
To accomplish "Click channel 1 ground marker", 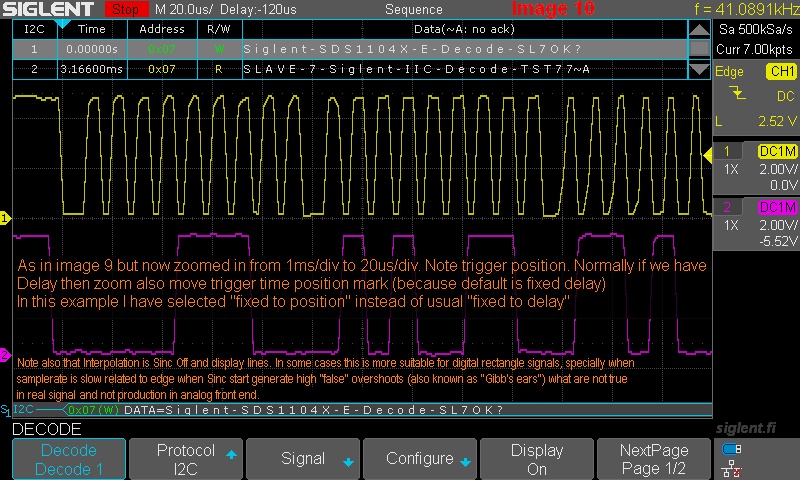I will coord(5,218).
